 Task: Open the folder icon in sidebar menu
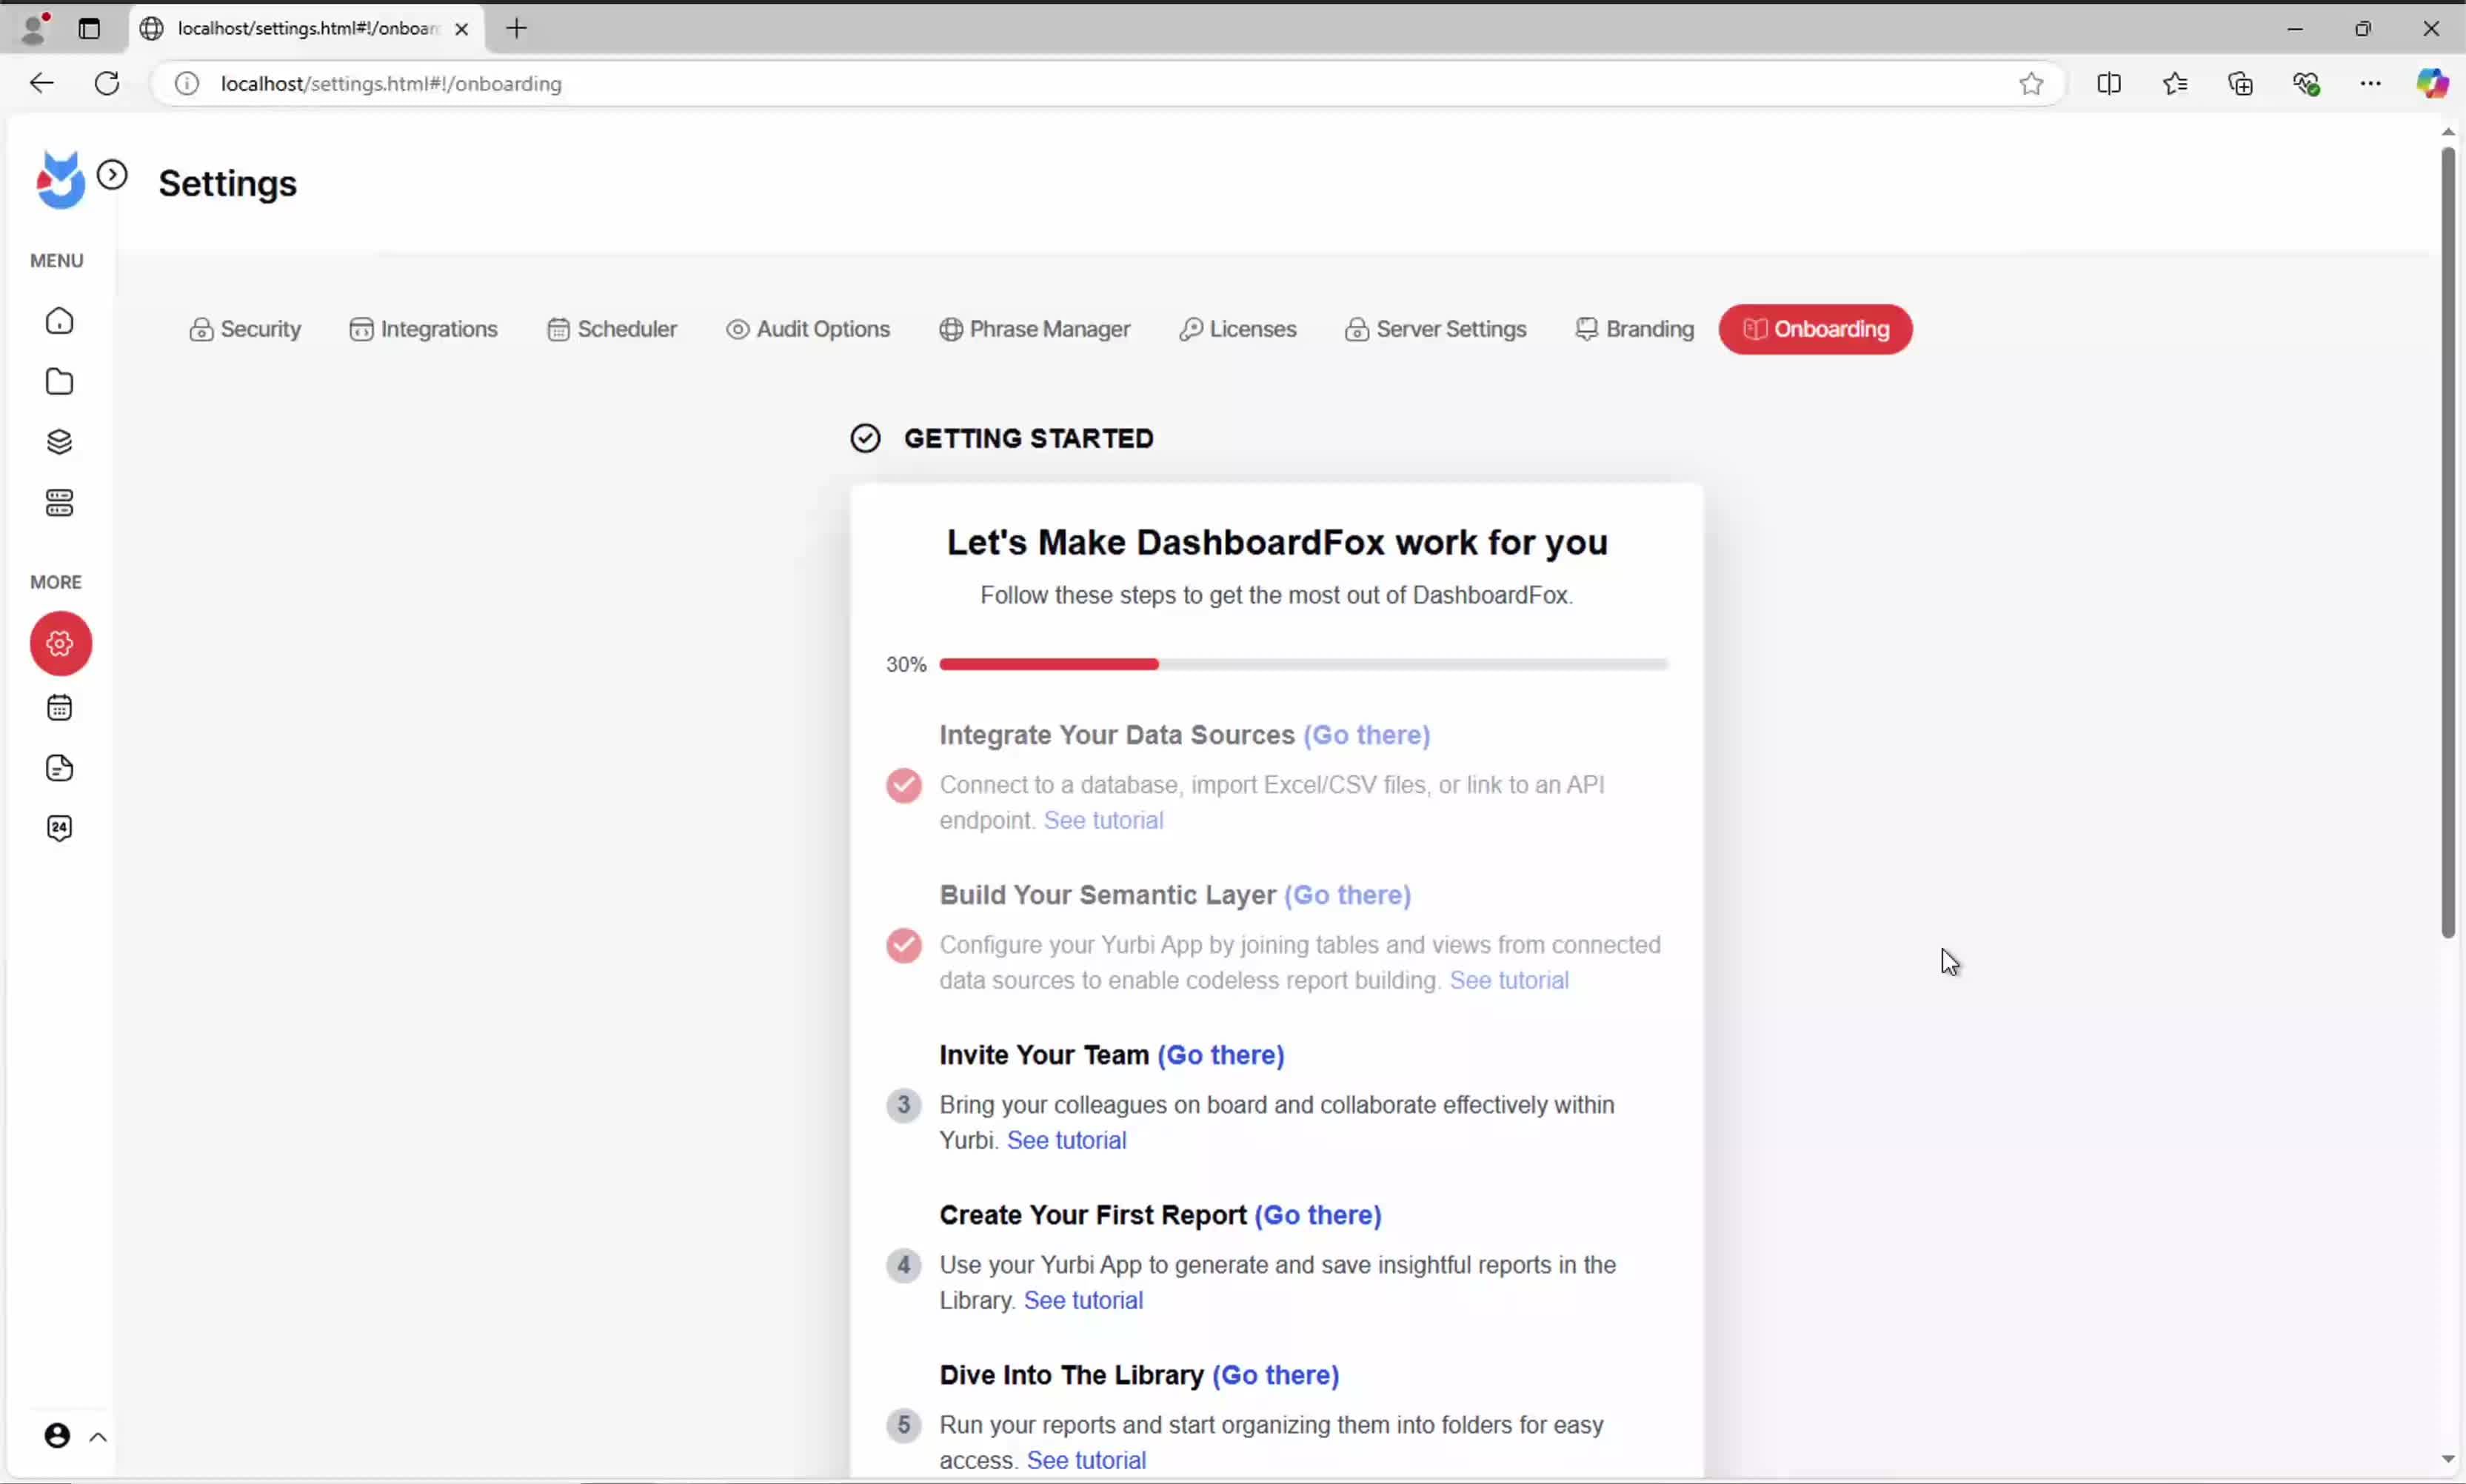coord(60,382)
